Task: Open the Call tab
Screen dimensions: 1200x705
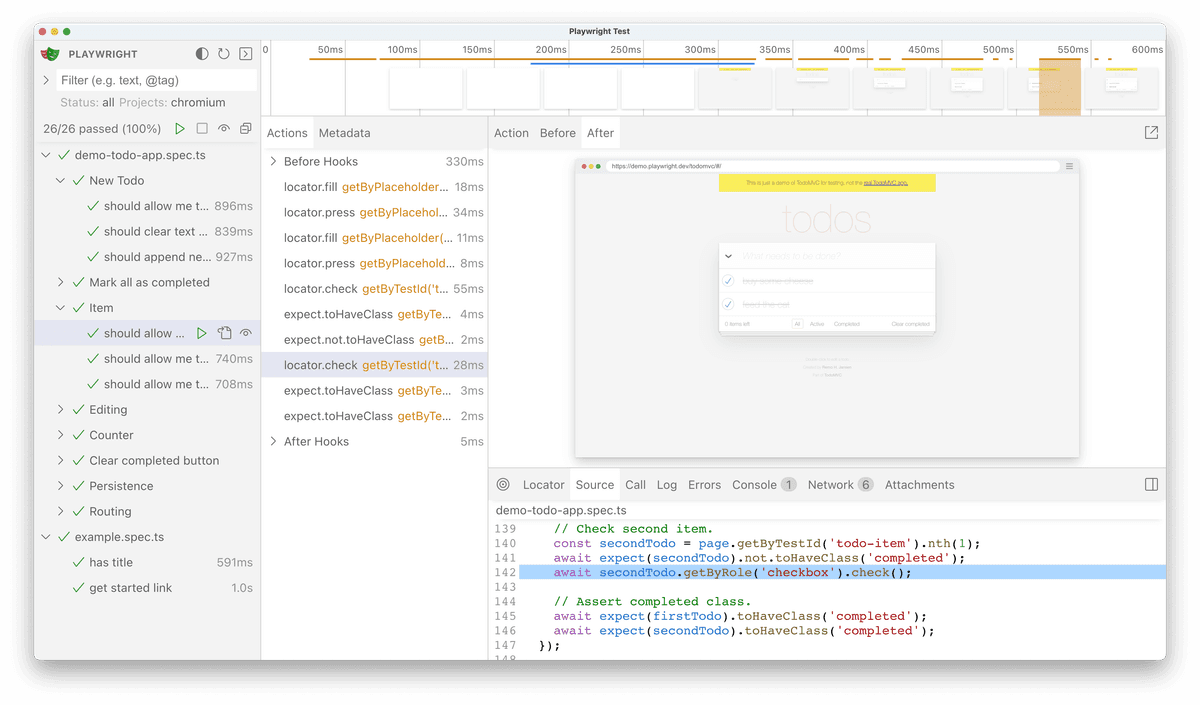Action: click(636, 485)
